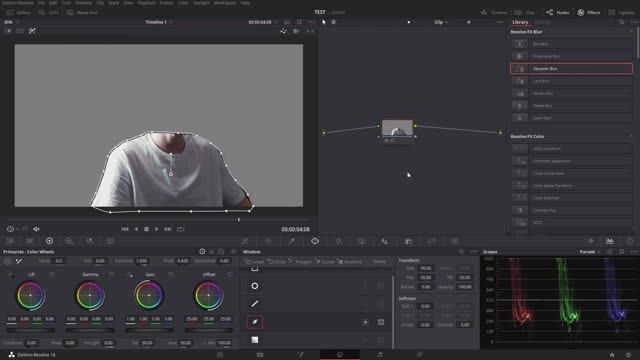The width and height of the screenshot is (640, 360).
Task: Open the Clip mode dropdown
Action: coord(440,22)
